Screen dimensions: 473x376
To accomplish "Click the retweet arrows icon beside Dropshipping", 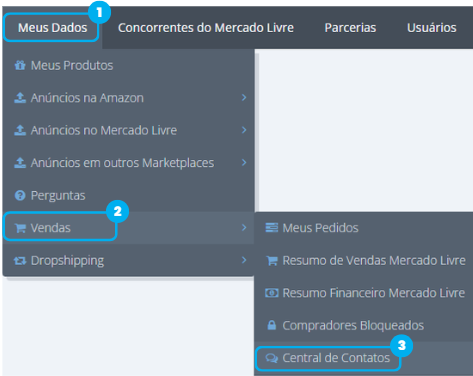I will [x=20, y=261].
